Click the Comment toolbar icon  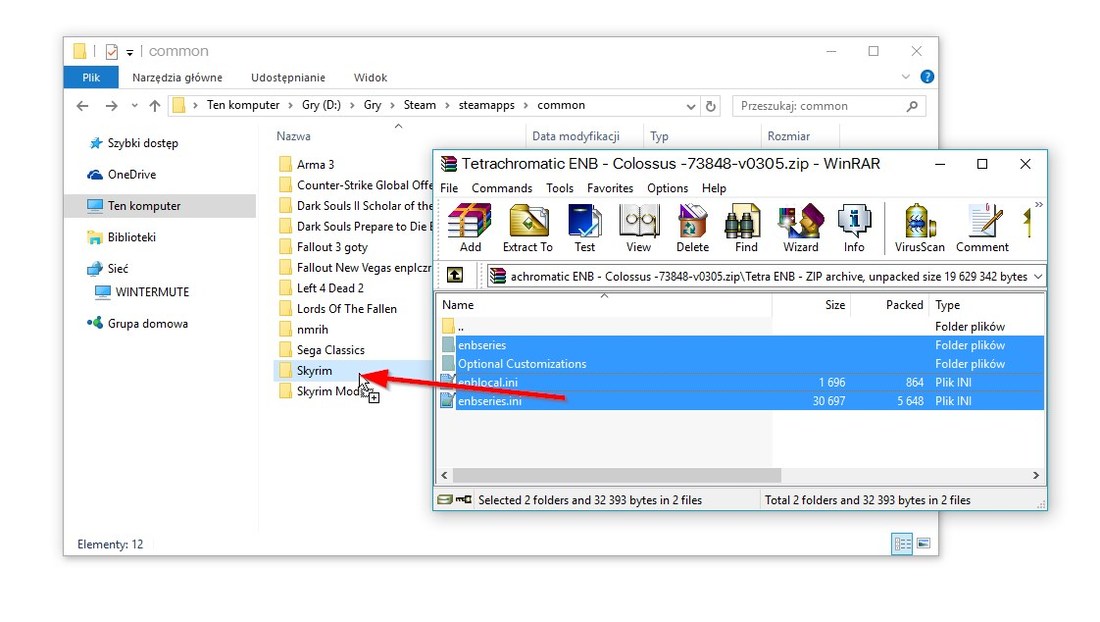pyautogui.click(x=982, y=228)
